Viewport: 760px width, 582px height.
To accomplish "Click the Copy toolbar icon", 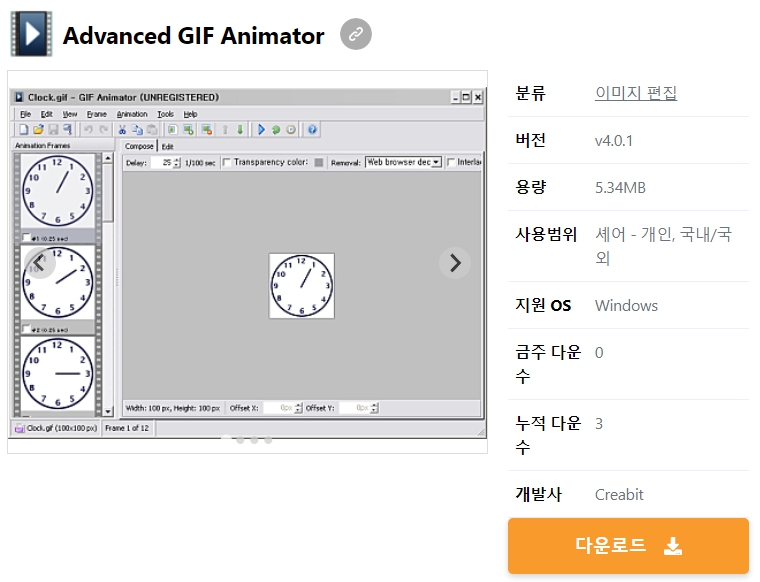I will click(137, 129).
